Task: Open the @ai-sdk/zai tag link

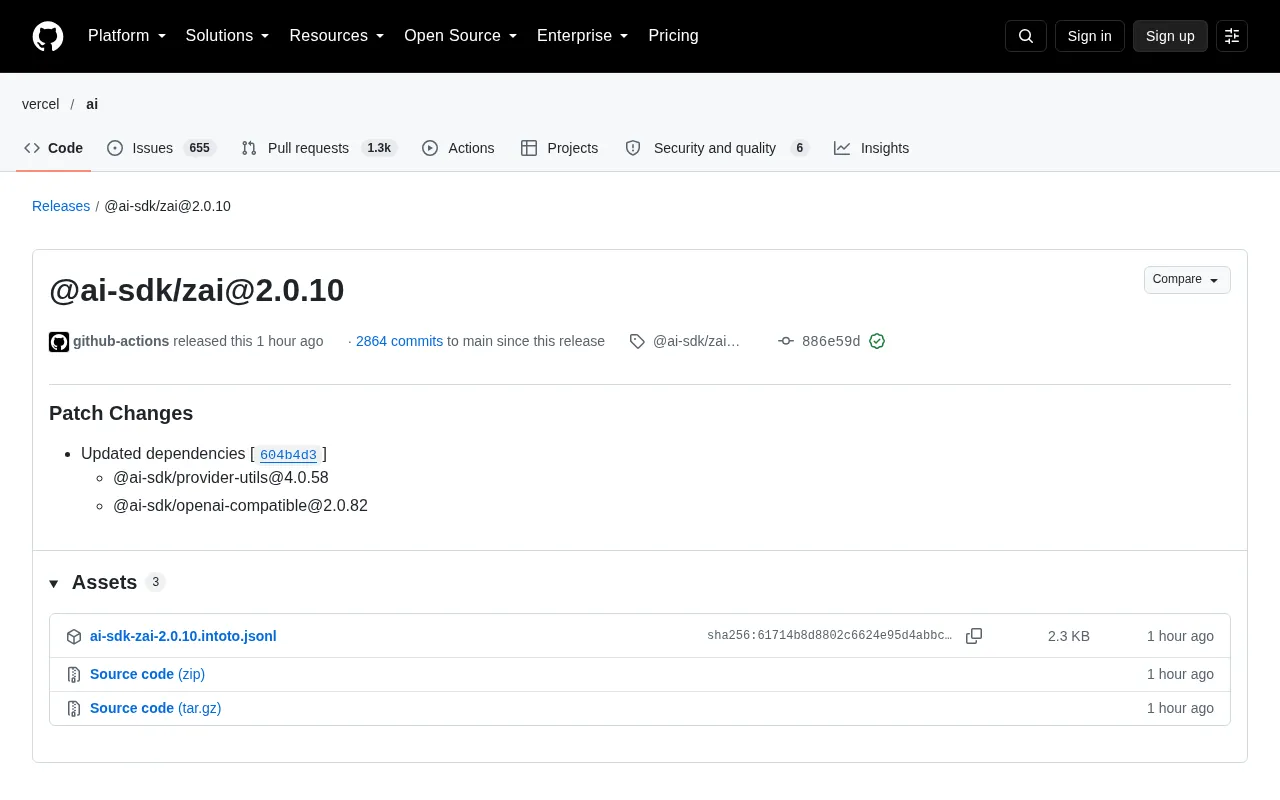Action: tap(685, 341)
